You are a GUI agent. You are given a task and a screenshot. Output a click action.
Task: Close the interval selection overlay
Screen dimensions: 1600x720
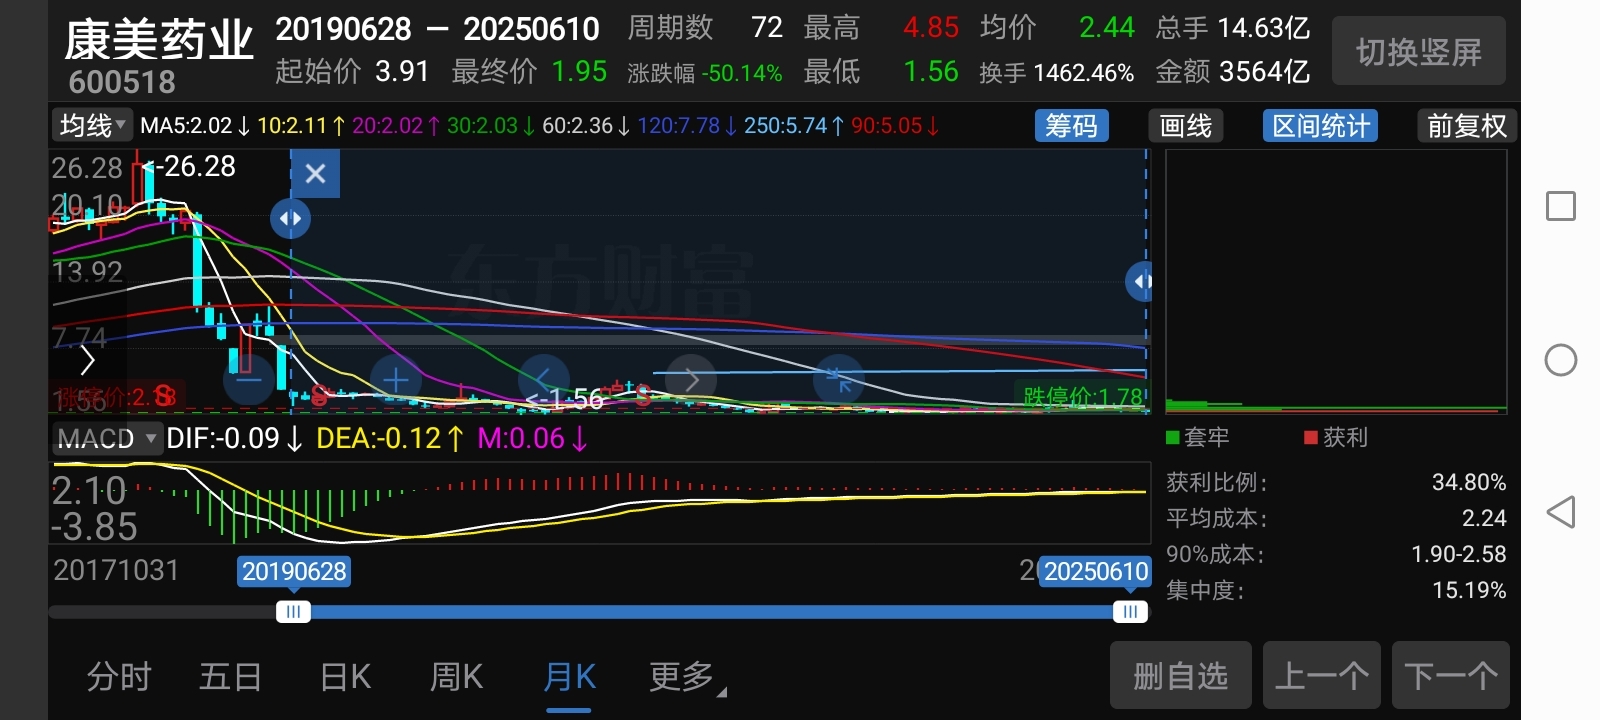[x=315, y=174]
